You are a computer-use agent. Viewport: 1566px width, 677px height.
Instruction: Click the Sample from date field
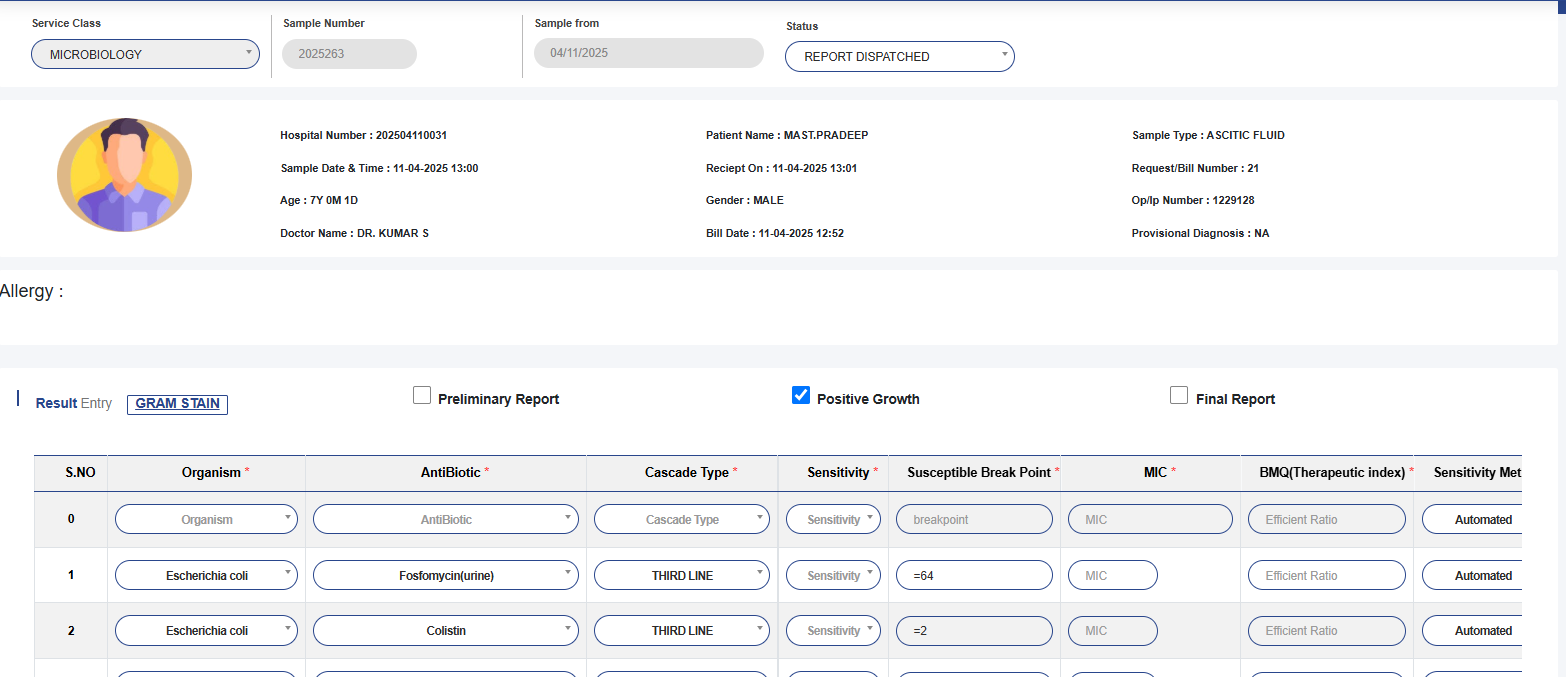649,53
